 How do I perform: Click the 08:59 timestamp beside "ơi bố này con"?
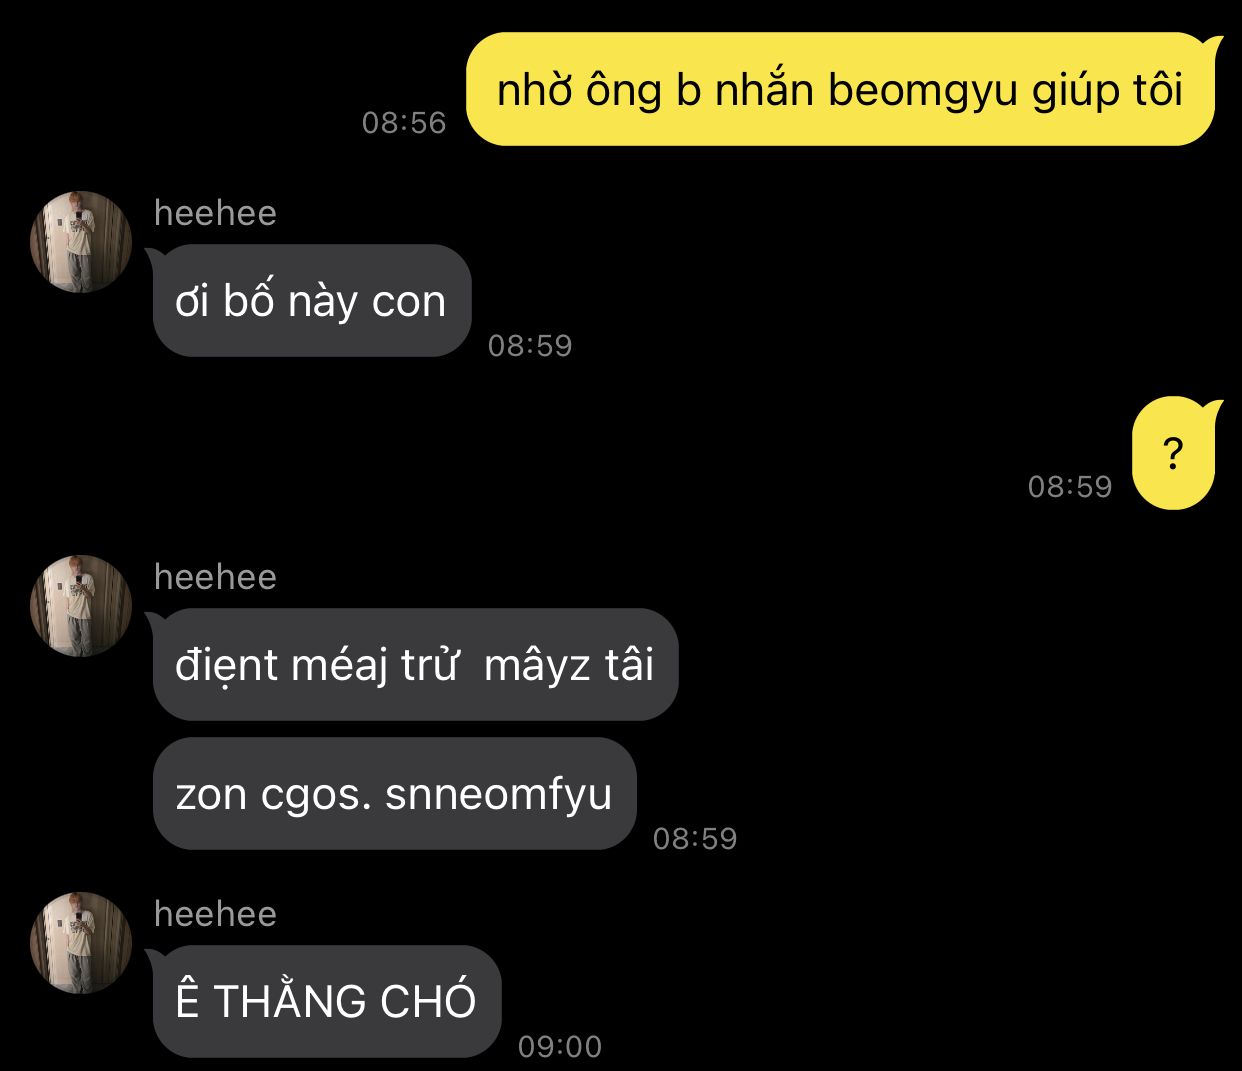[x=530, y=345]
